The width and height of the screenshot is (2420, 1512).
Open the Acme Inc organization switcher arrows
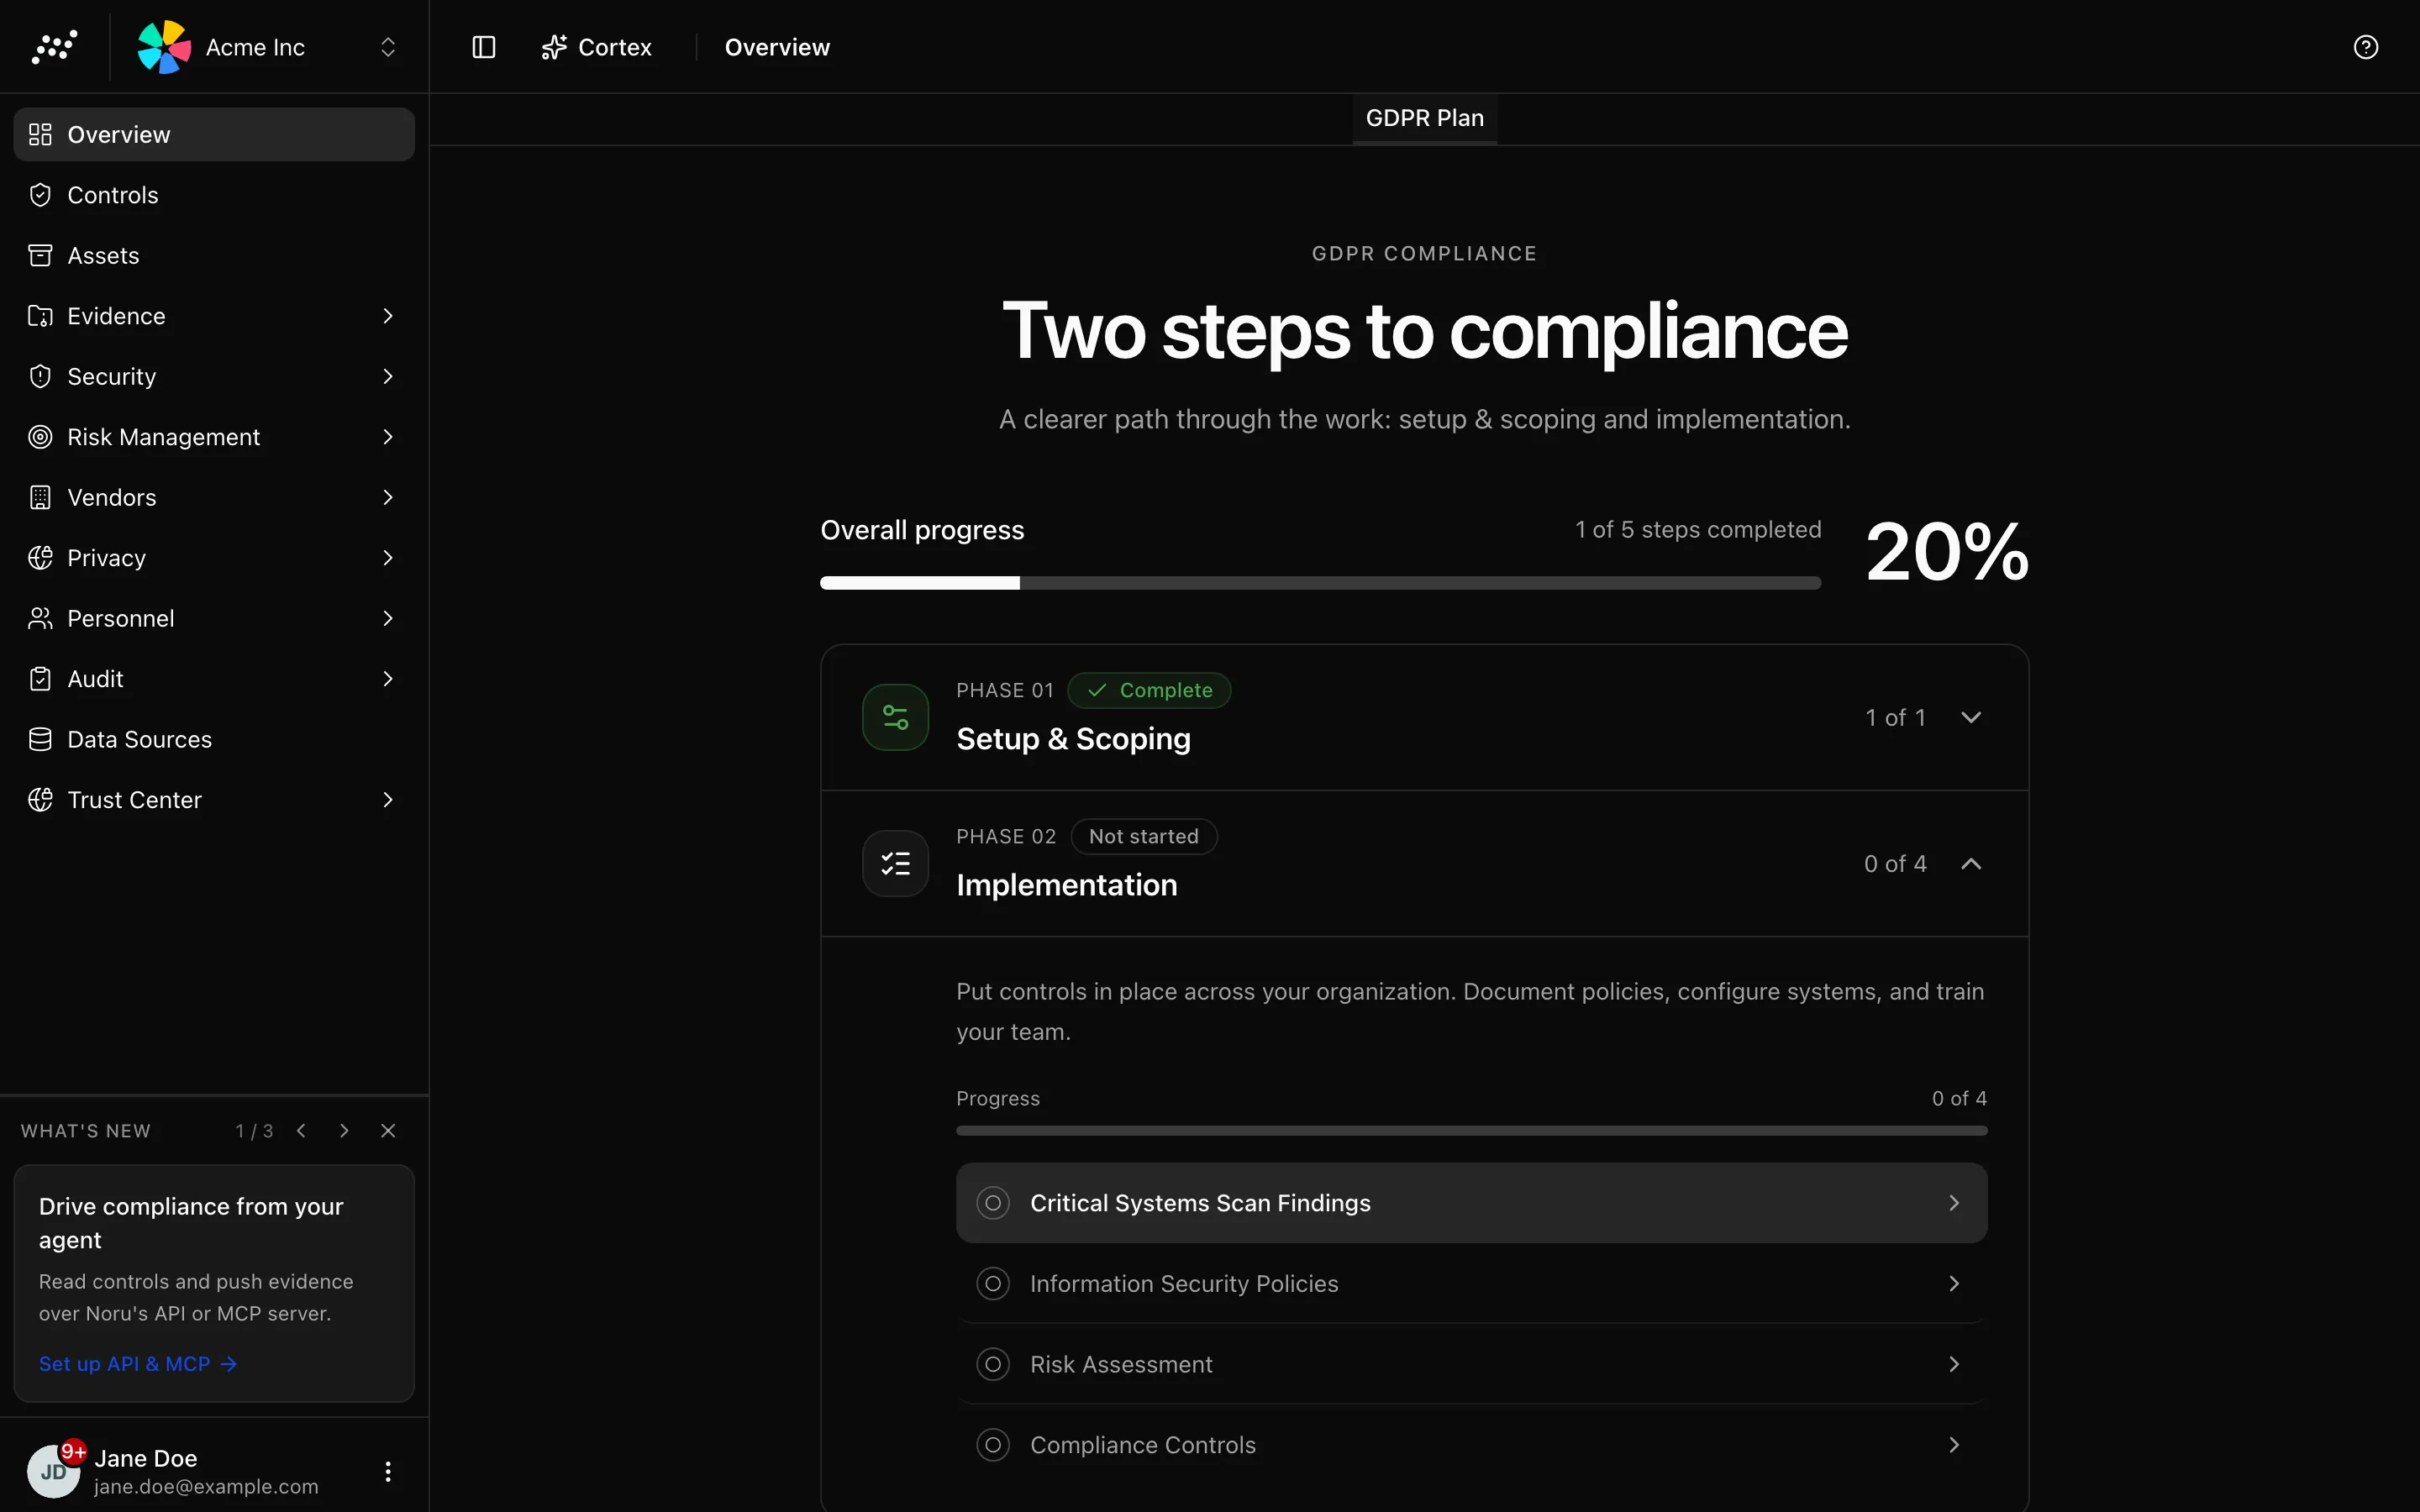click(388, 47)
